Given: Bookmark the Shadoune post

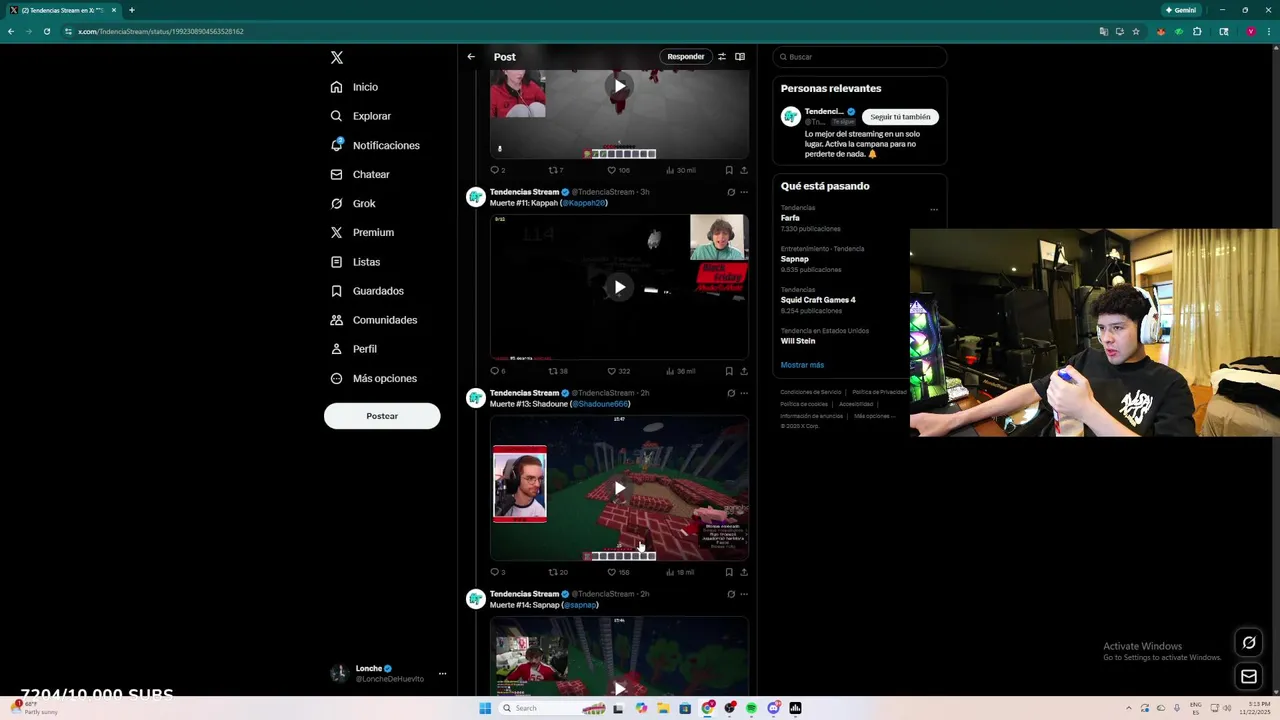Looking at the screenshot, I should [729, 572].
